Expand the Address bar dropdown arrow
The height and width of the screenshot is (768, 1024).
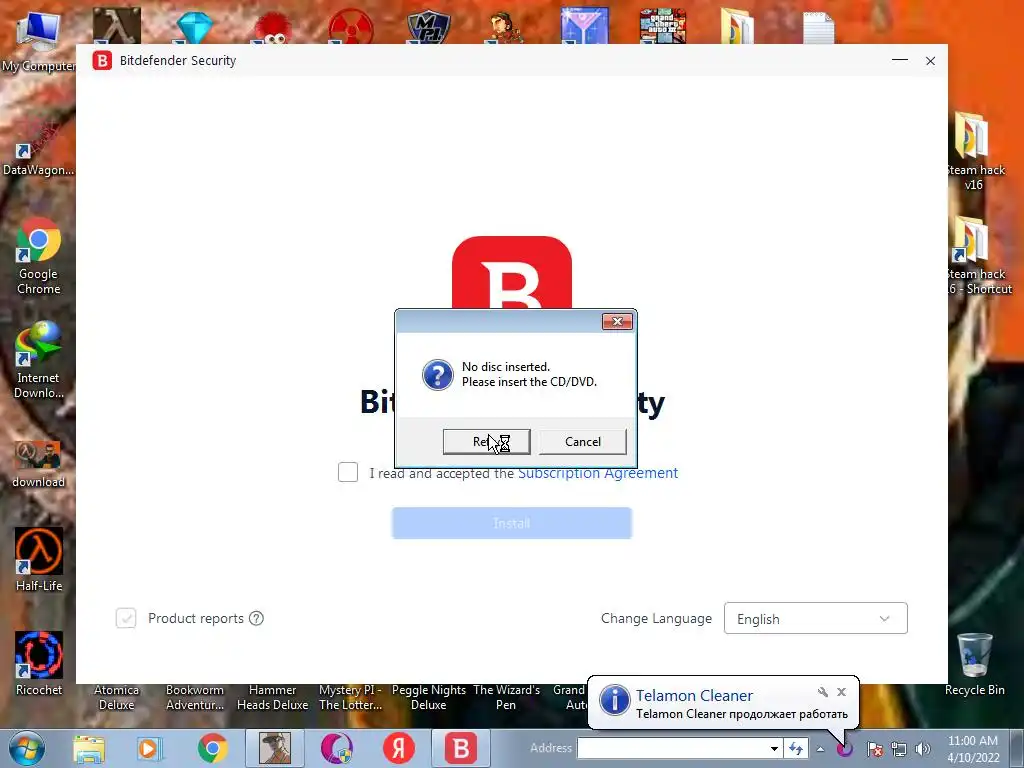click(x=774, y=748)
